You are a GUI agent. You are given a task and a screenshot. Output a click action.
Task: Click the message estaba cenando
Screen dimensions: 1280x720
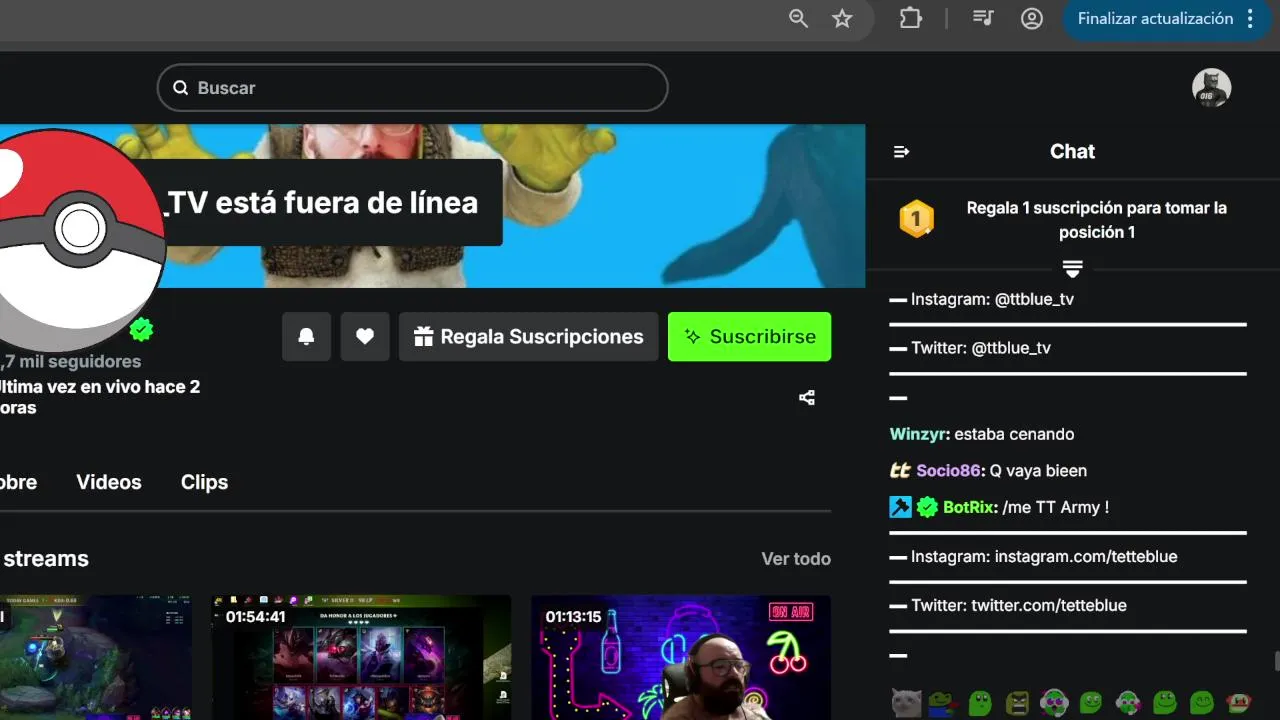pyautogui.click(x=1014, y=434)
